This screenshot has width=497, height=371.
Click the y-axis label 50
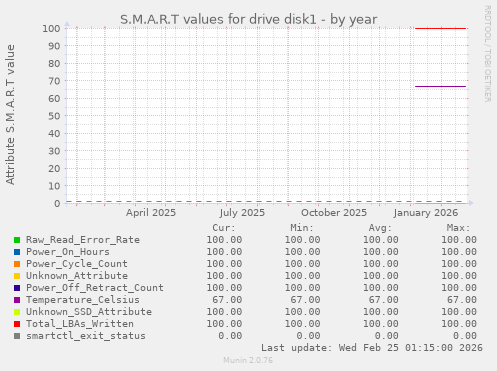(x=54, y=116)
